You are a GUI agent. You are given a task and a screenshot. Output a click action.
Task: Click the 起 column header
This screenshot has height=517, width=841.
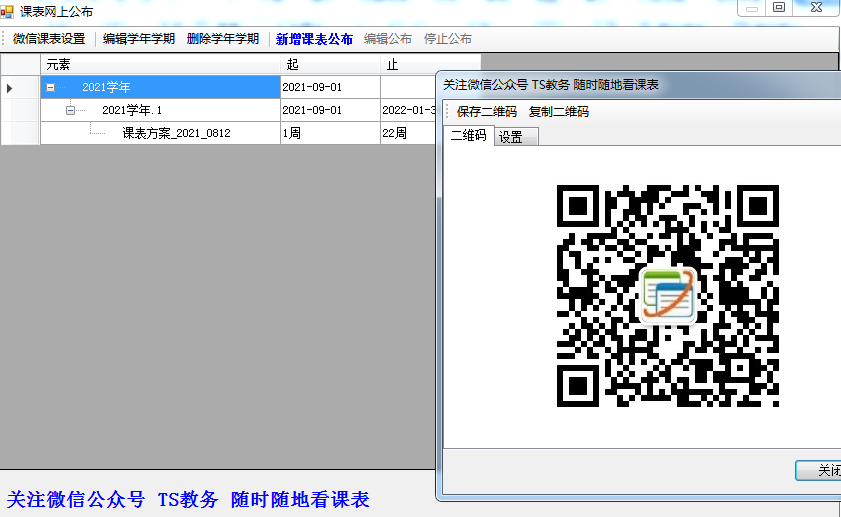[330, 65]
